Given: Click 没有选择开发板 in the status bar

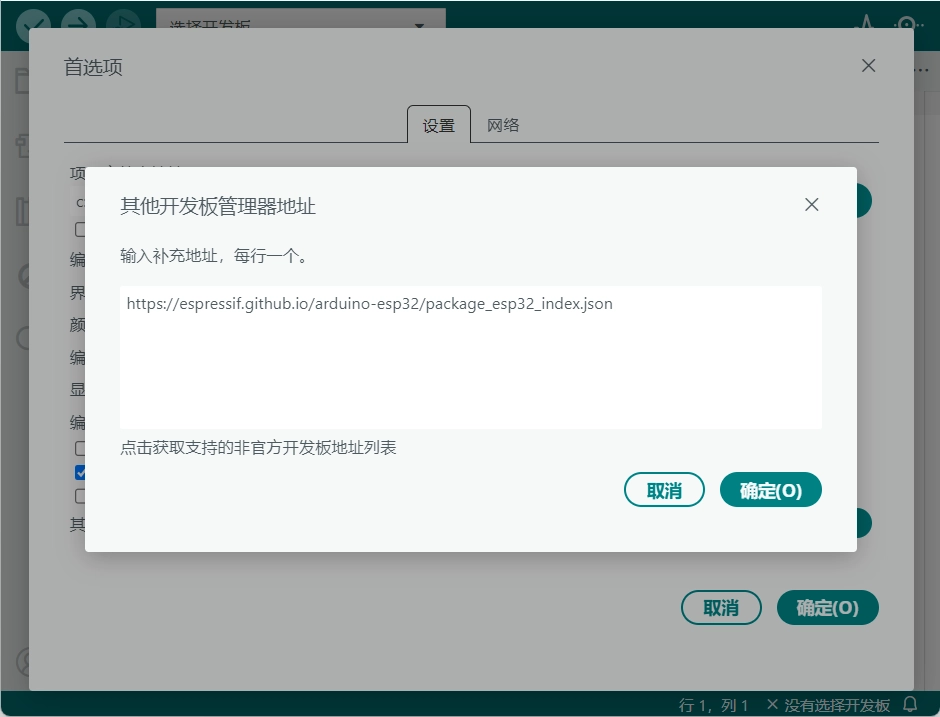Looking at the screenshot, I should click(x=829, y=705).
